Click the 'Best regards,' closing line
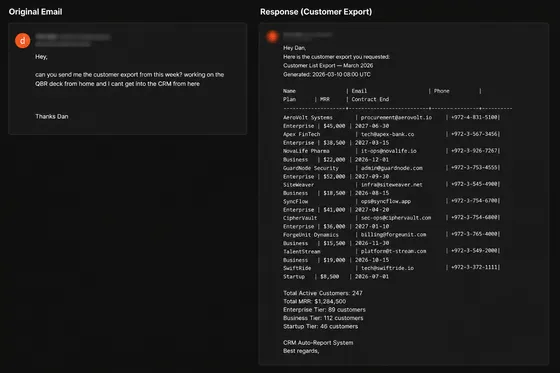This screenshot has height=373, width=560. point(301,351)
